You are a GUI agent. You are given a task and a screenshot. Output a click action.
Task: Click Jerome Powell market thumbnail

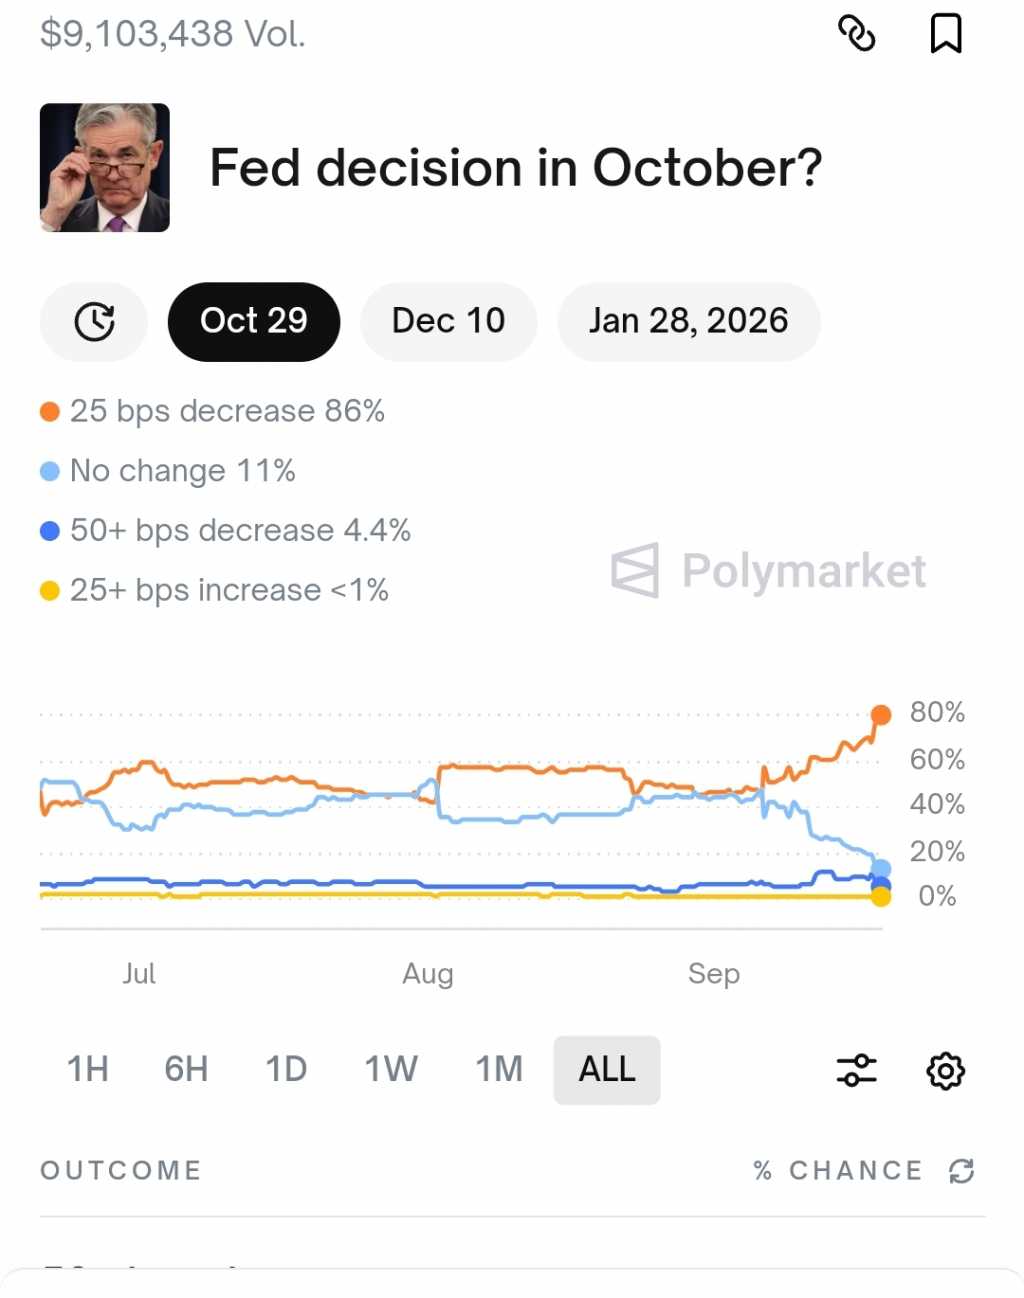[105, 168]
